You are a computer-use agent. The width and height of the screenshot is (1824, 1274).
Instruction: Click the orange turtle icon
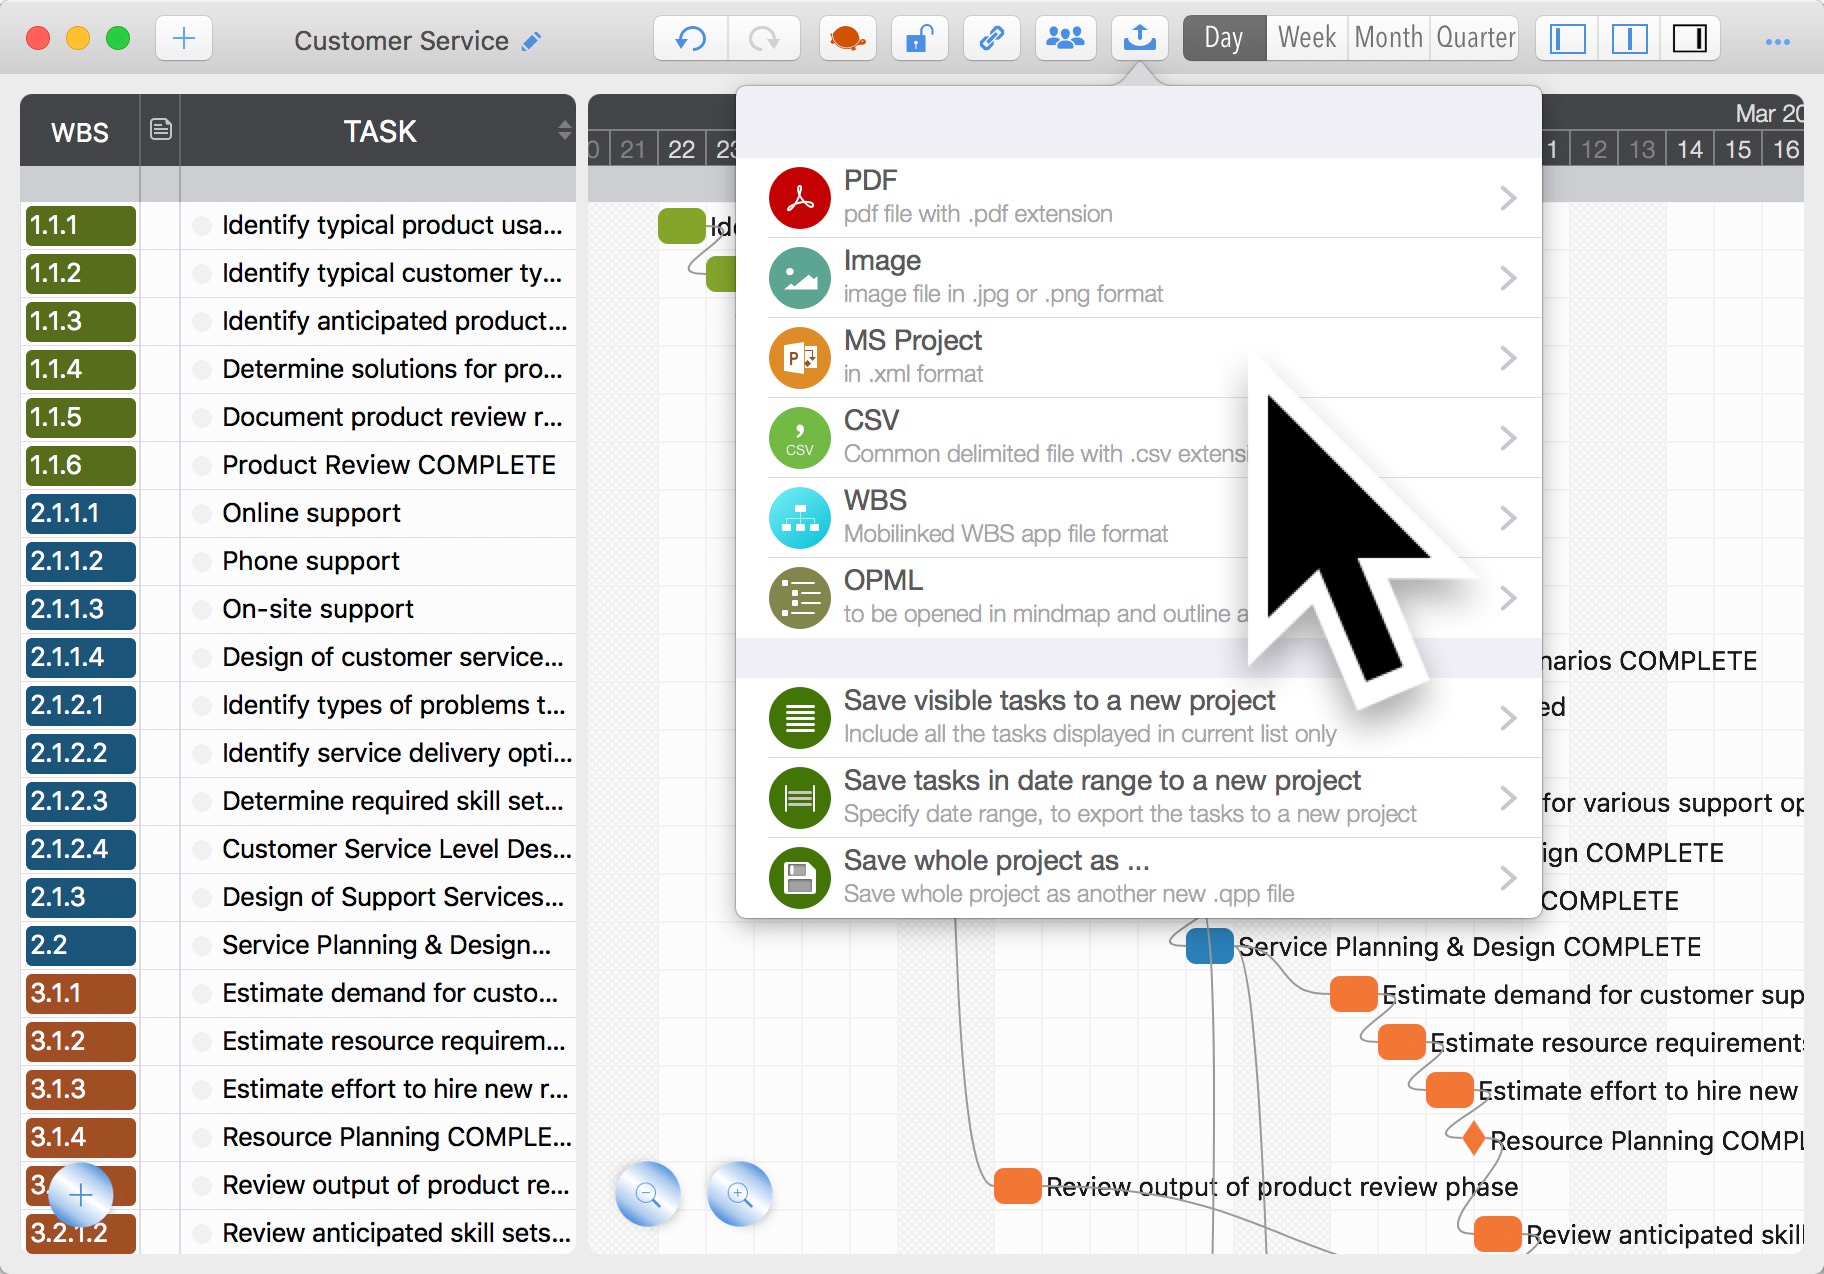[847, 39]
